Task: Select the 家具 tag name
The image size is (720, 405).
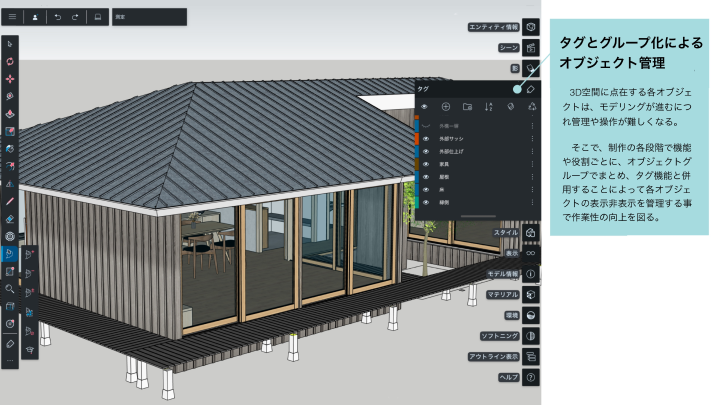Action: 444,164
